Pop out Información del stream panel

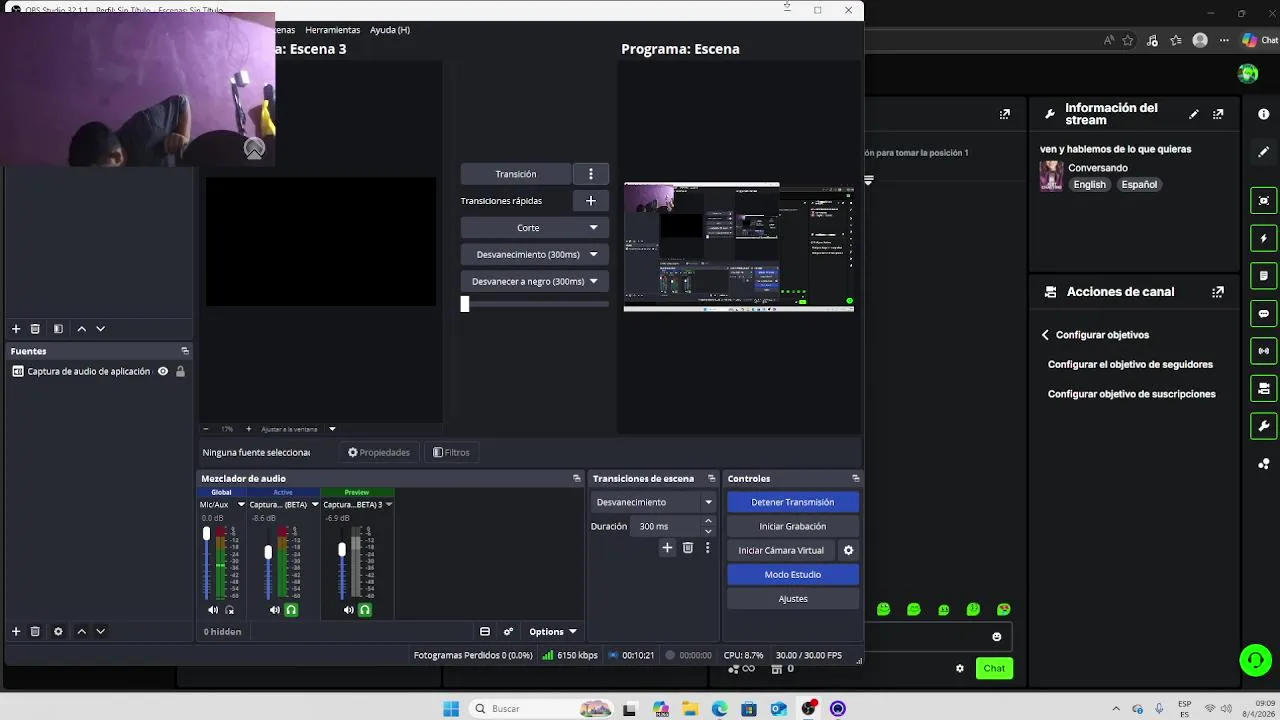[1218, 114]
